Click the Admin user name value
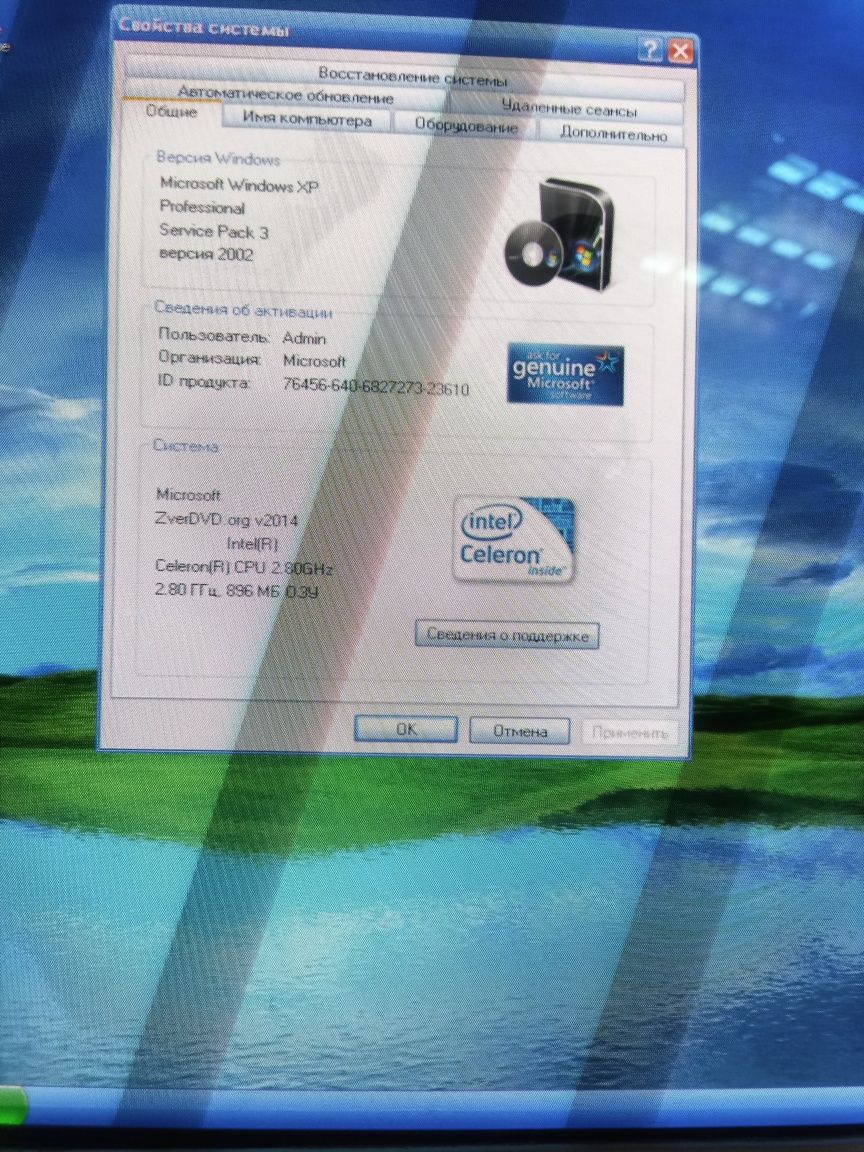Image resolution: width=864 pixels, height=1152 pixels. [x=304, y=339]
